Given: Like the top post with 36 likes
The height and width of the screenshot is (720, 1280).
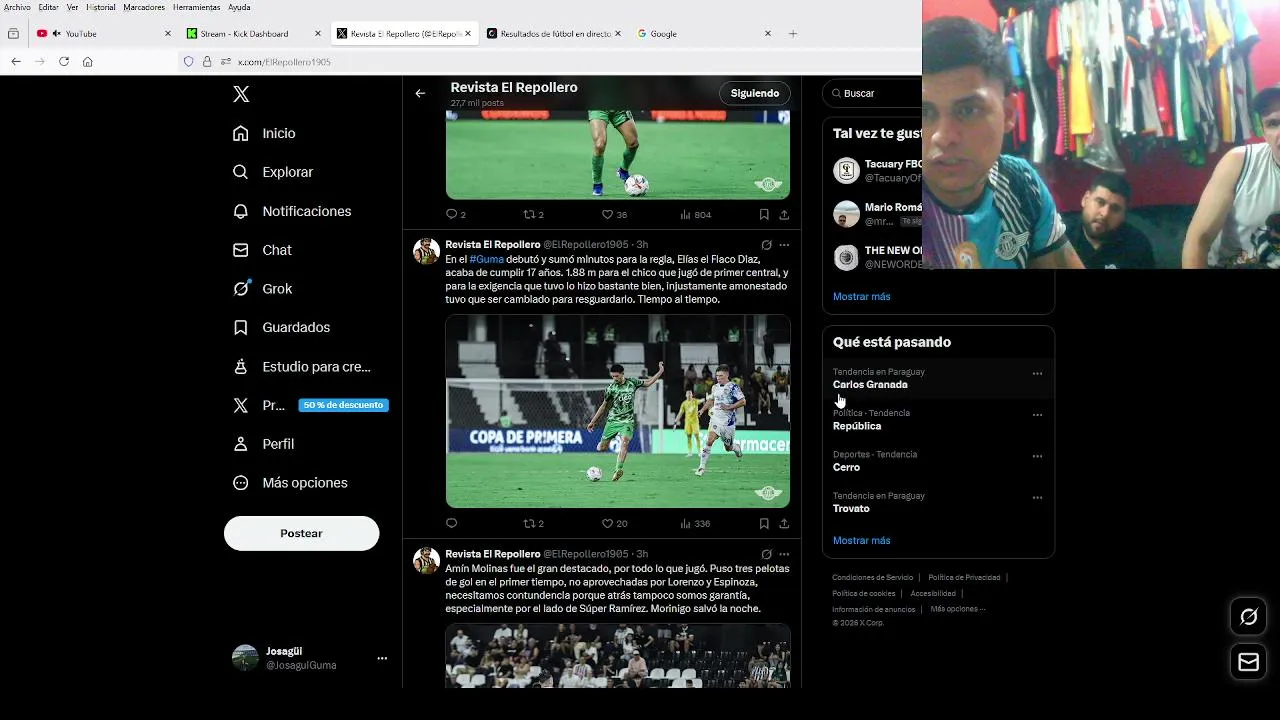Looking at the screenshot, I should (x=614, y=214).
